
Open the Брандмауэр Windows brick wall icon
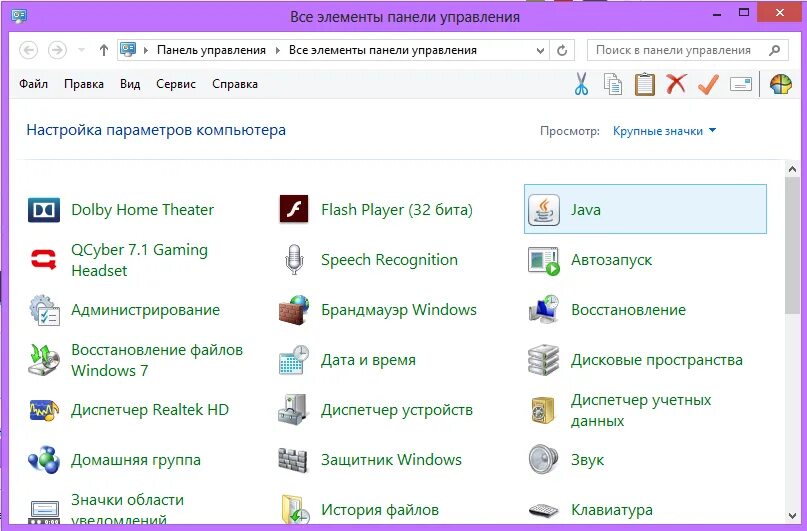294,310
